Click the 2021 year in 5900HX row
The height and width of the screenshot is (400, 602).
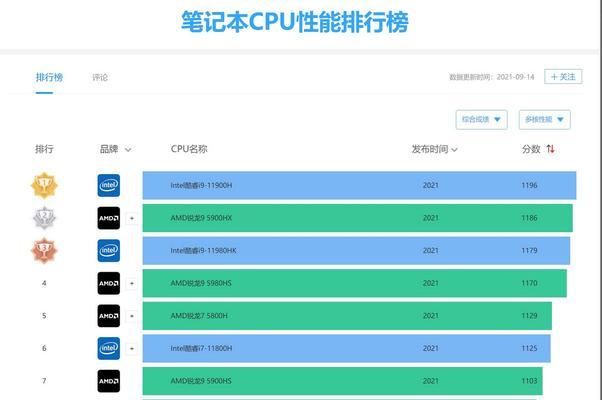(x=430, y=218)
